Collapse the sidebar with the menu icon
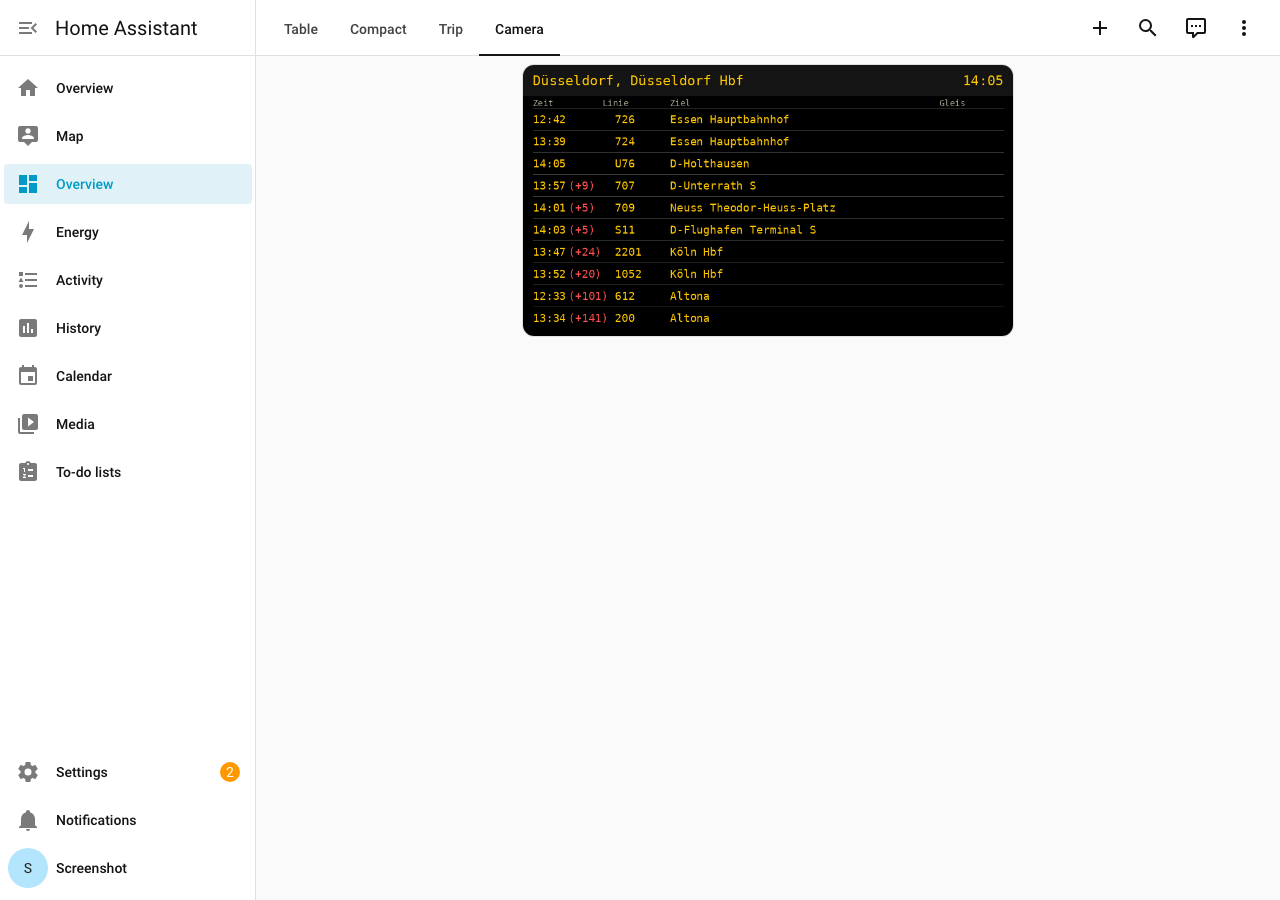The height and width of the screenshot is (900, 1280). pyautogui.click(x=28, y=28)
